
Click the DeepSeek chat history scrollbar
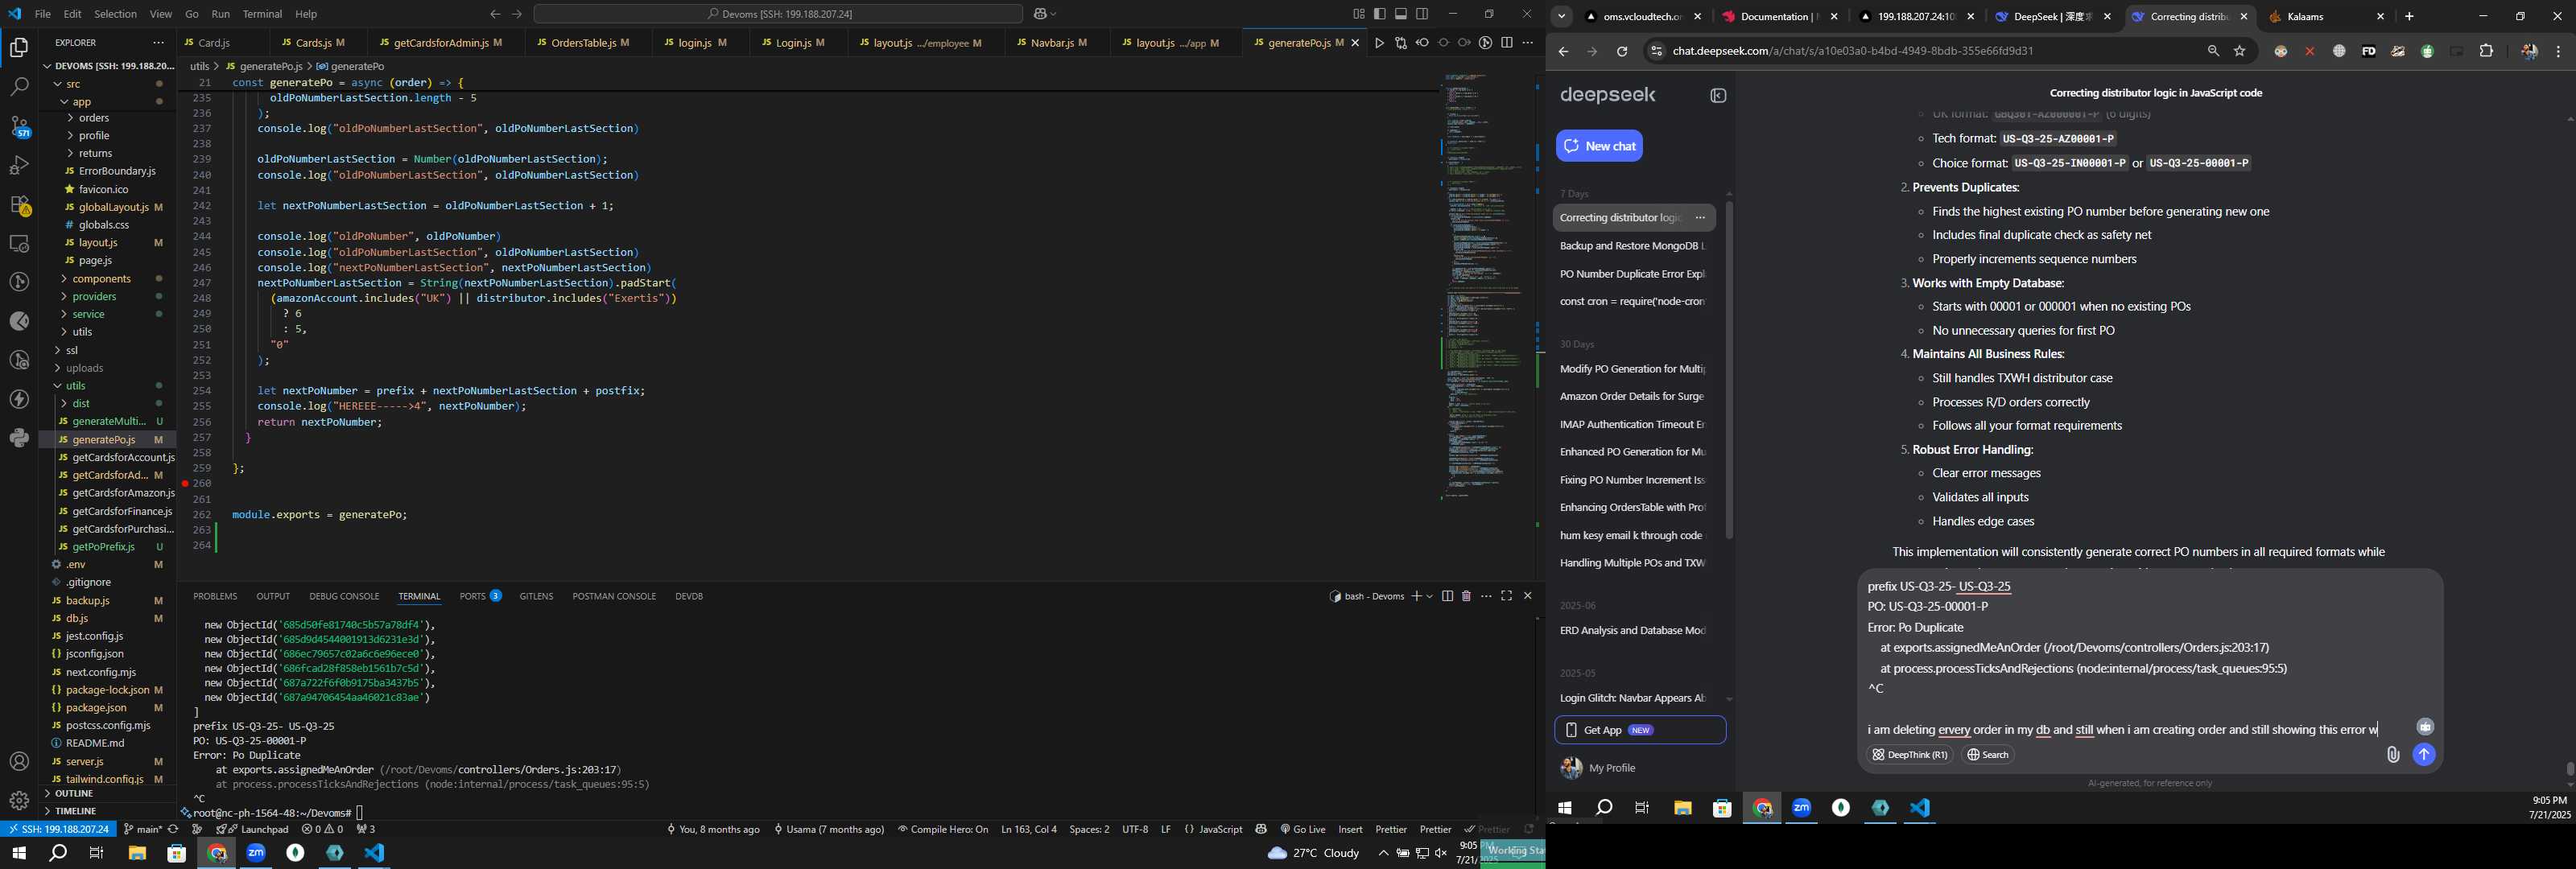pyautogui.click(x=1729, y=370)
